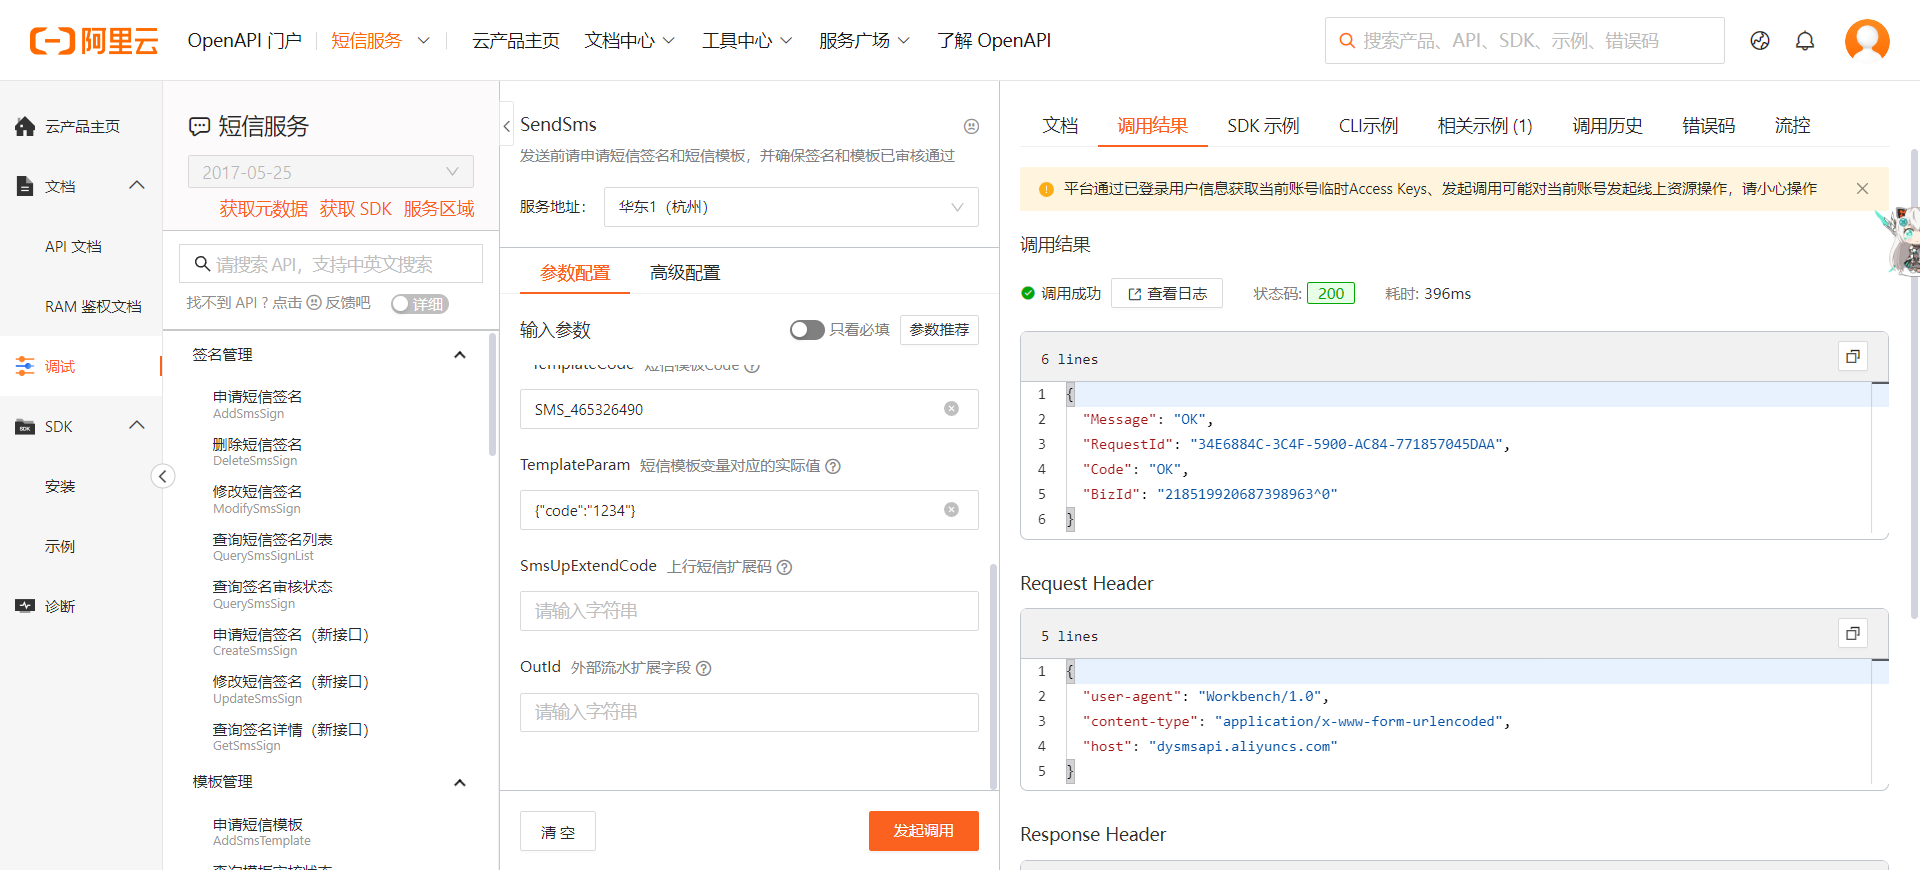Show help for SmsUpExtendCode
The height and width of the screenshot is (870, 1920).
point(784,567)
